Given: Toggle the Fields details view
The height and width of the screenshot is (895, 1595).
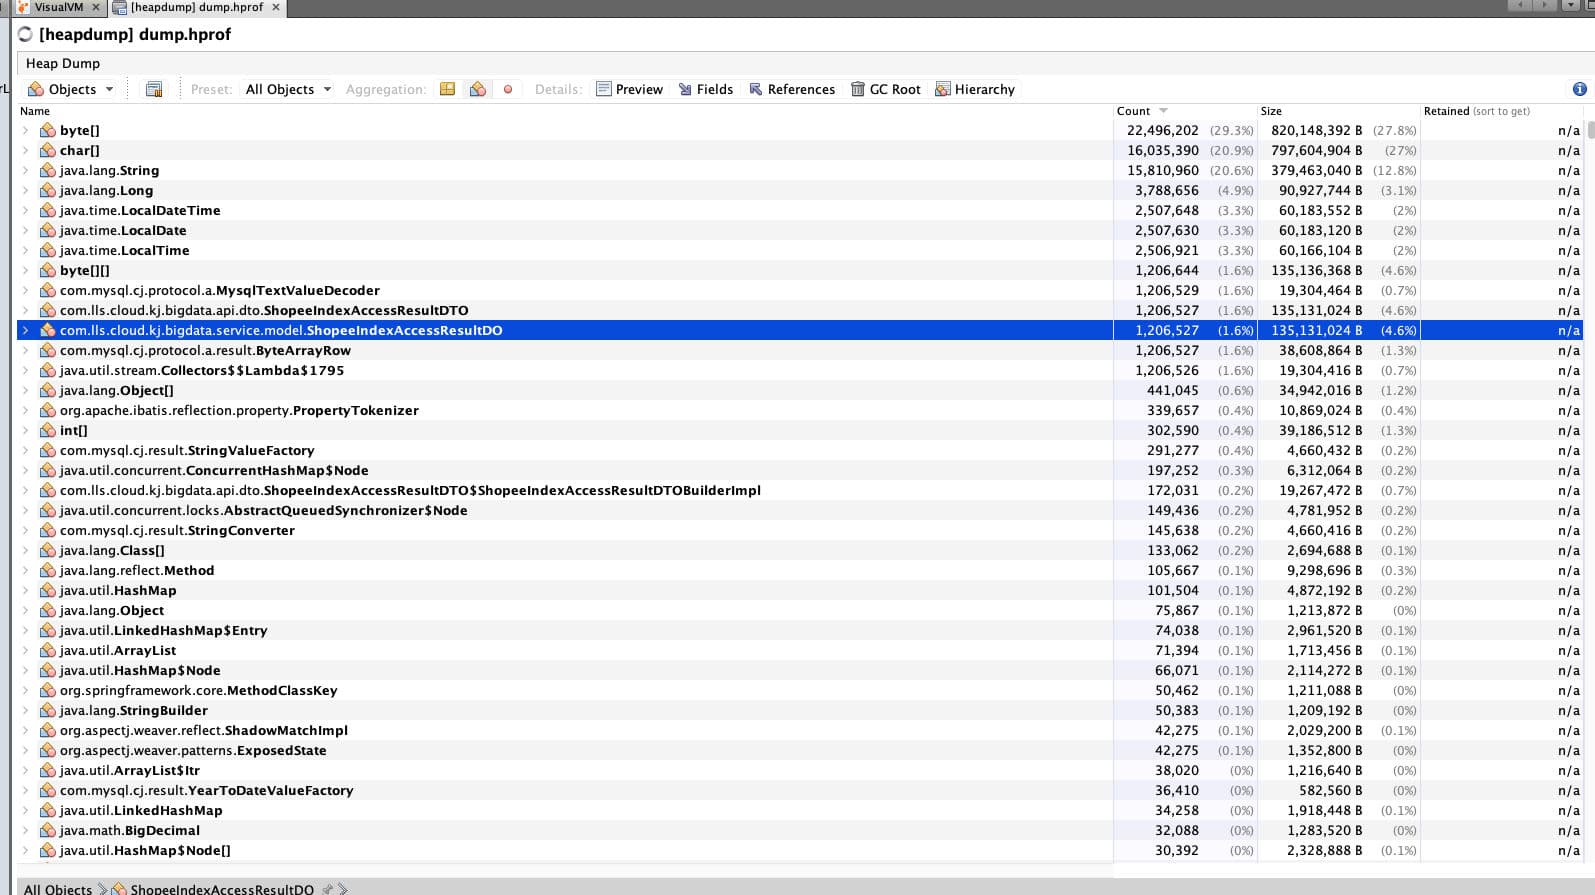Looking at the screenshot, I should point(705,89).
